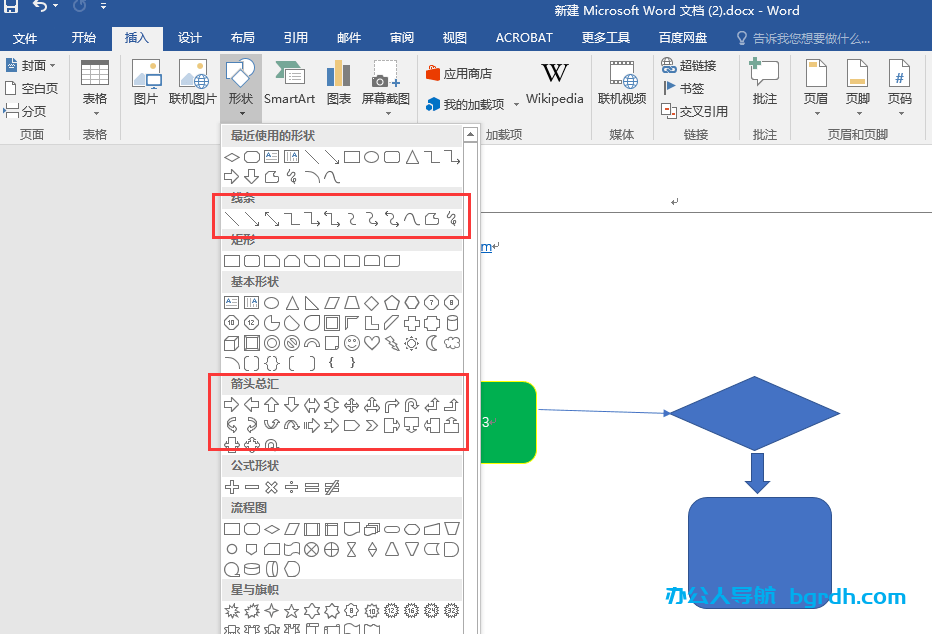Click the shapes gallery scroll-up arrow
Image resolution: width=932 pixels, height=634 pixels.
point(470,135)
